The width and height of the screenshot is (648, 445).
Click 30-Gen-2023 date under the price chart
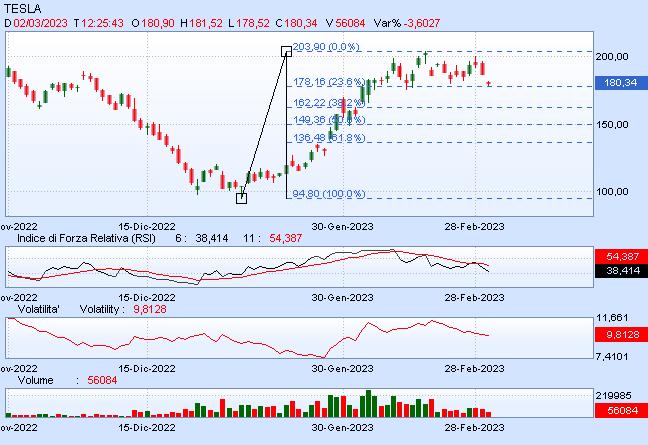(x=342, y=227)
